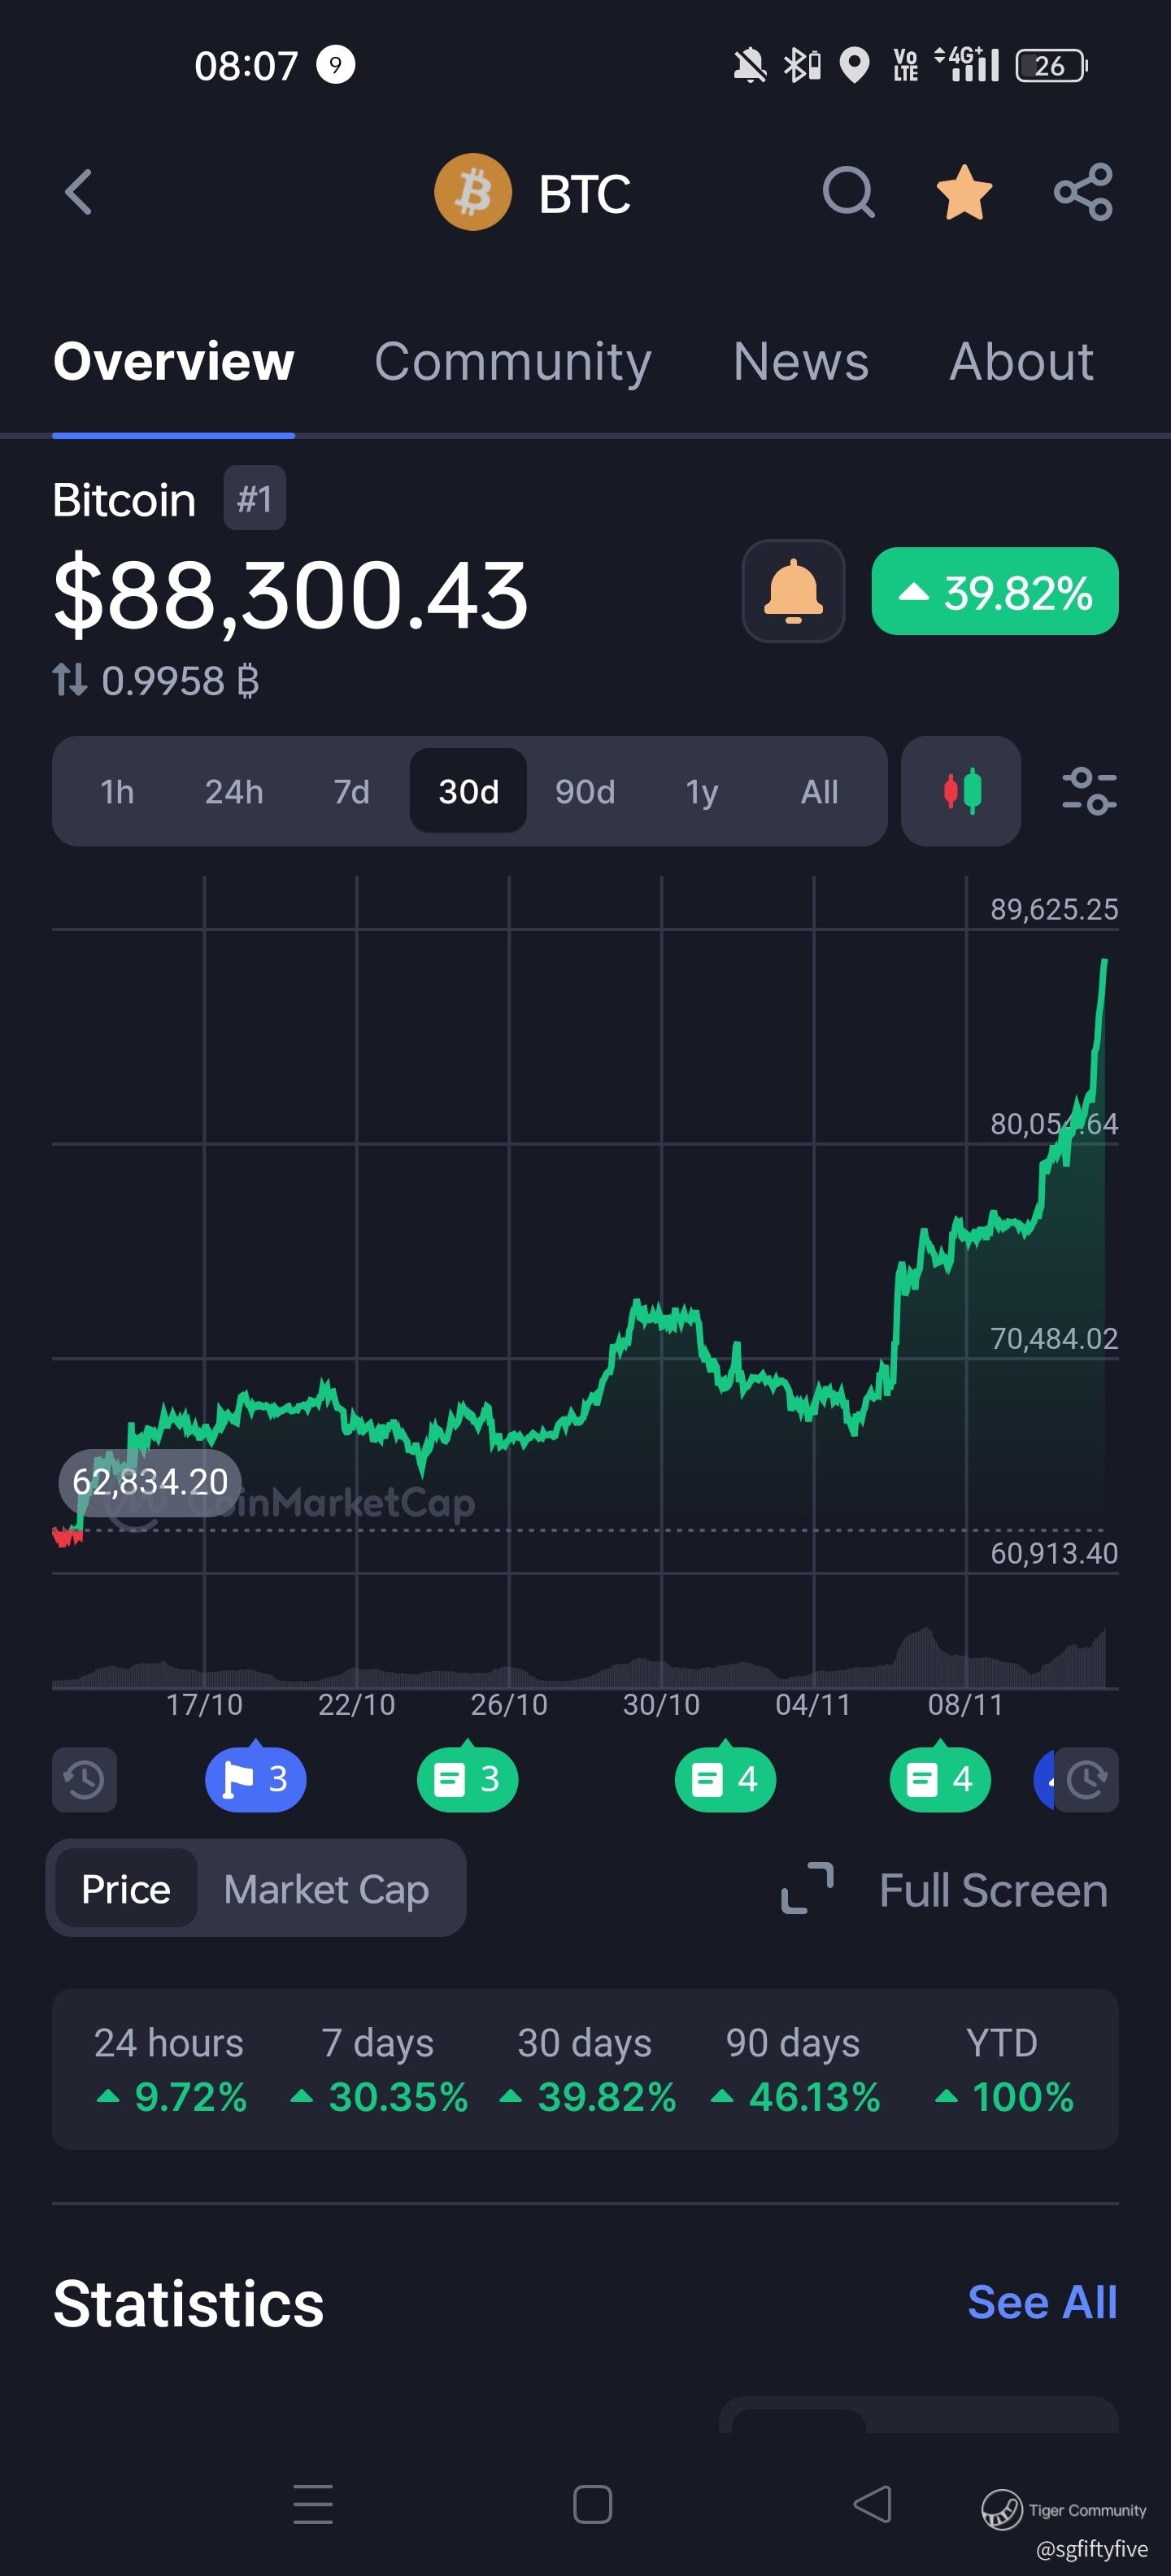Open the blue flag events marker
This screenshot has width=1171, height=2576.
click(x=255, y=1779)
